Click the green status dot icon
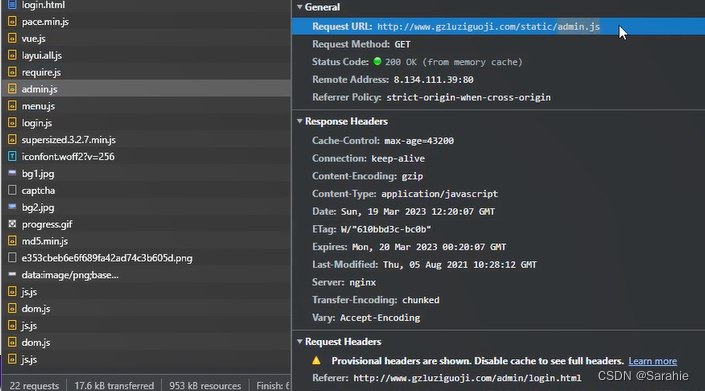This screenshot has width=705, height=391. tap(377, 61)
